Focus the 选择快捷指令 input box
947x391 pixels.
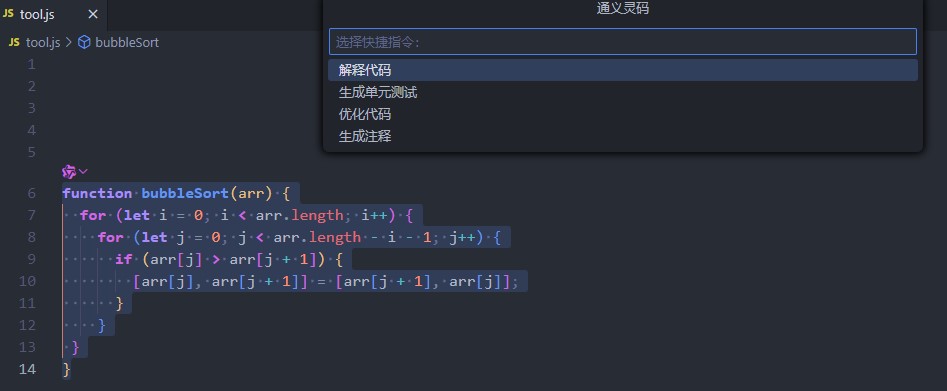(623, 42)
